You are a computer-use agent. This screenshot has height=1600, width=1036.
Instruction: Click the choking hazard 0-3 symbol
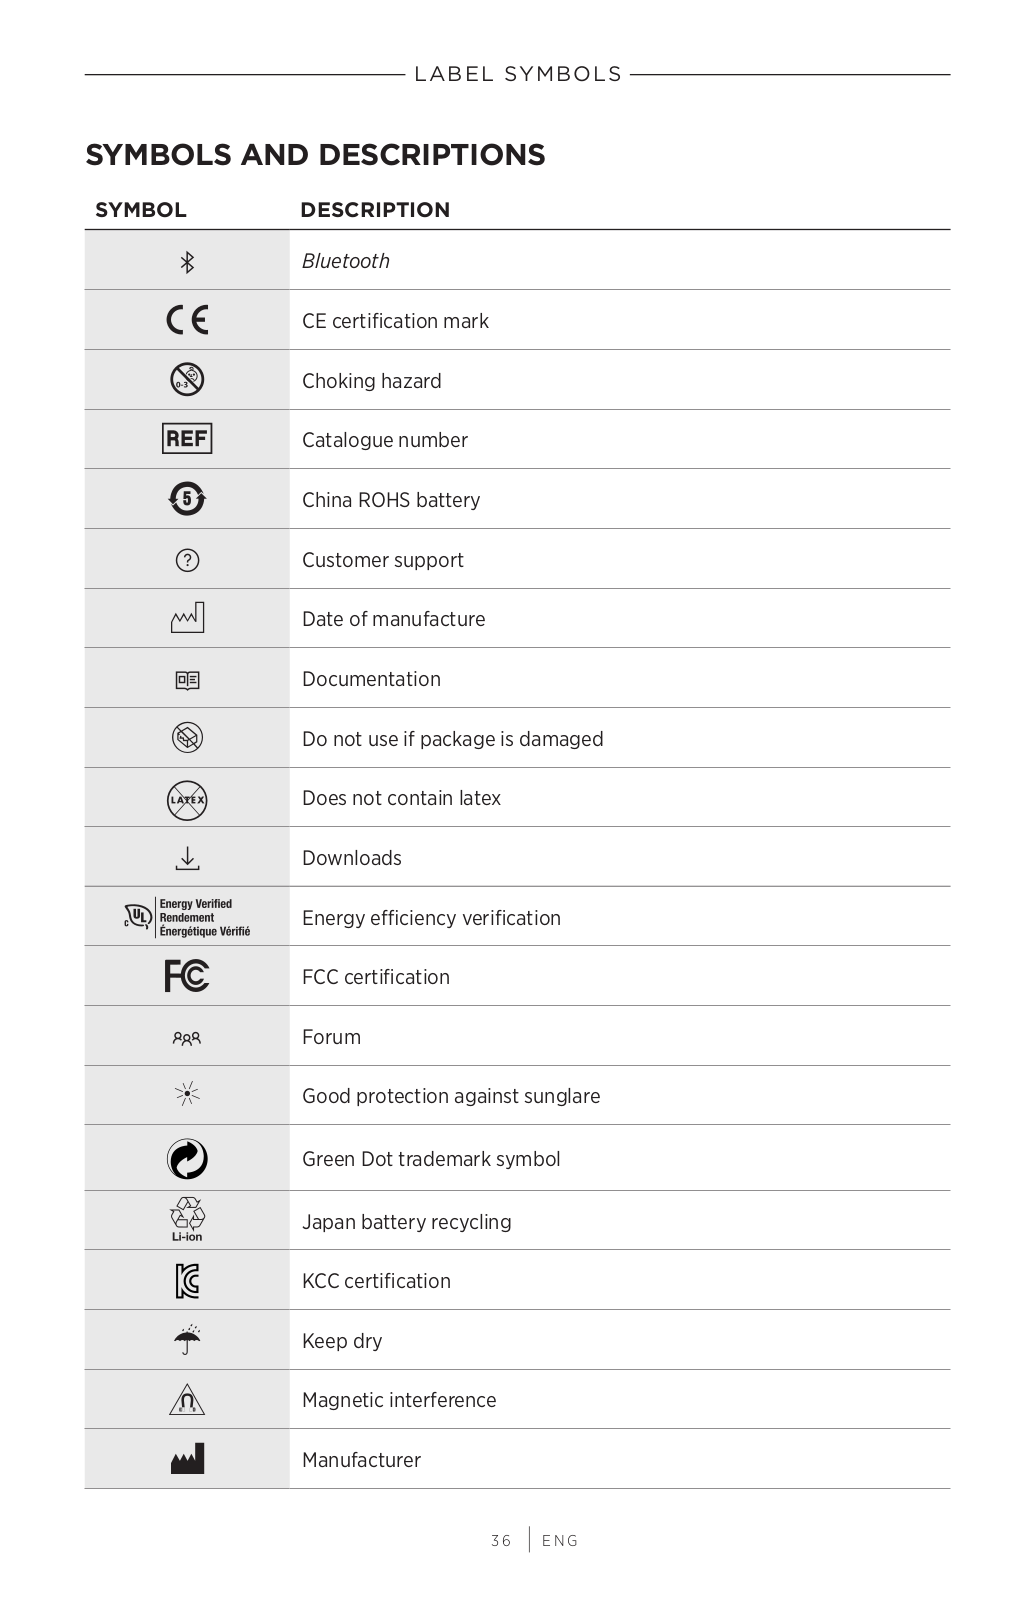click(x=187, y=379)
